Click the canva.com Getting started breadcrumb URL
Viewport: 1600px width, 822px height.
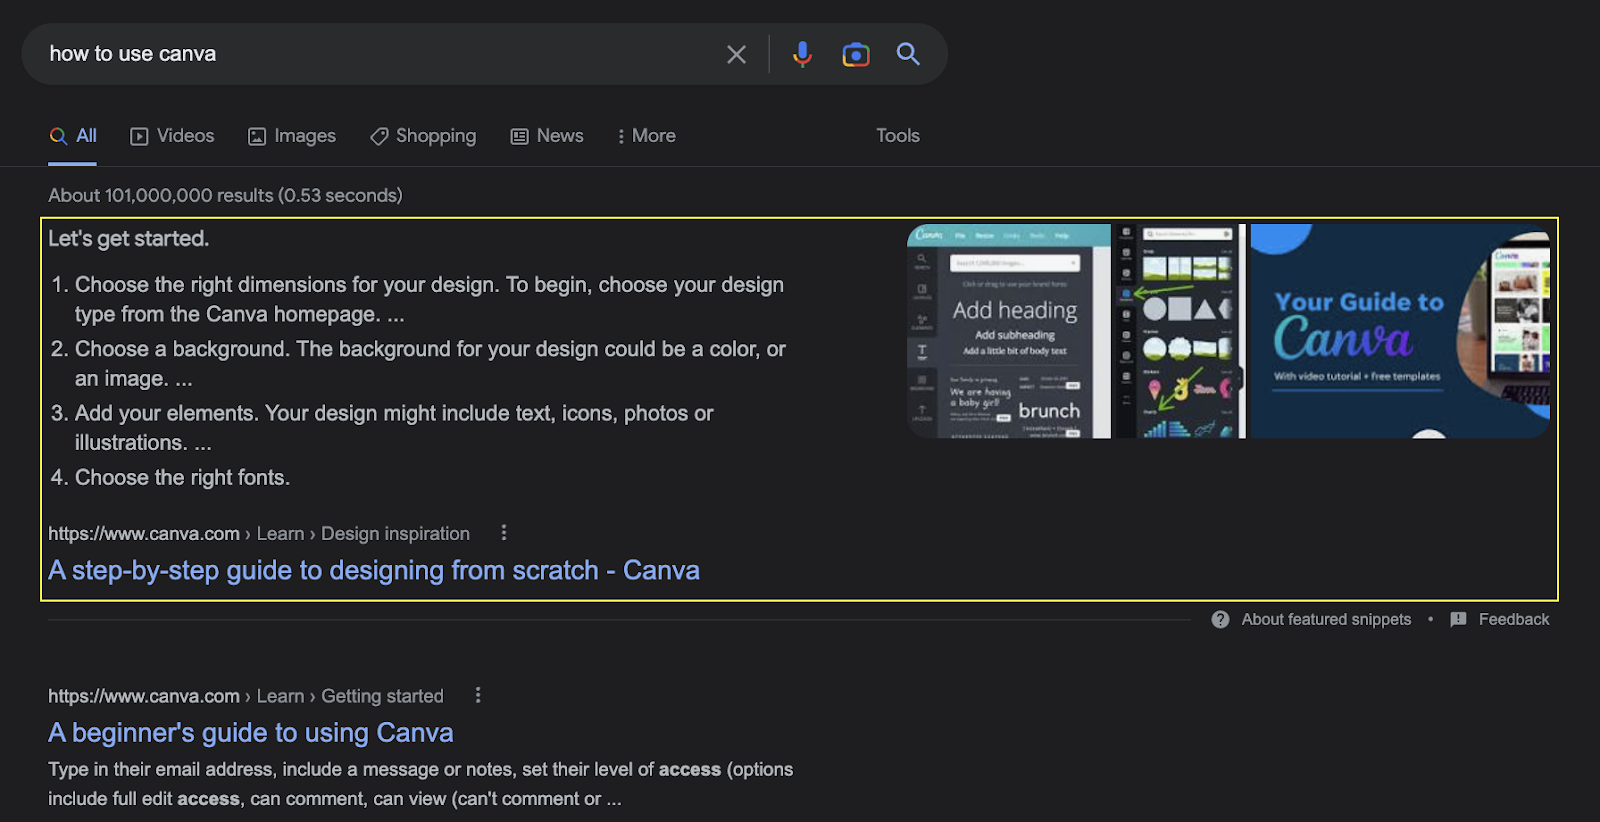click(x=246, y=696)
